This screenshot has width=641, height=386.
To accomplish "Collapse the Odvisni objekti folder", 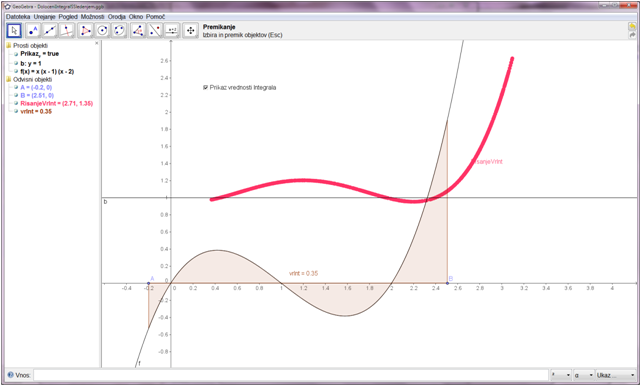I will coord(9,79).
